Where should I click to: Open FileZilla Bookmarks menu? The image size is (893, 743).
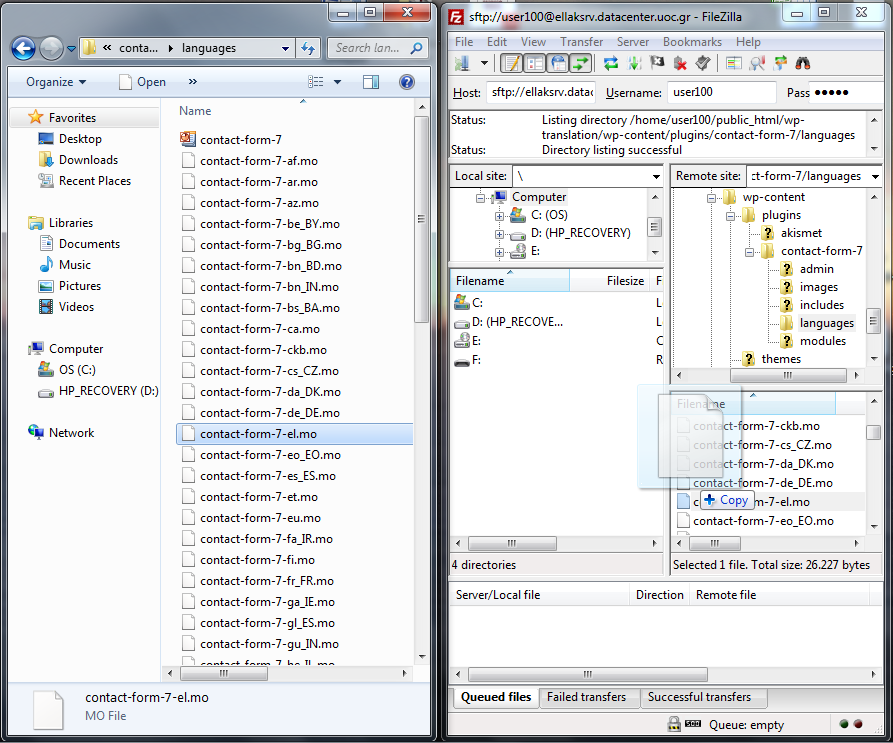click(692, 42)
